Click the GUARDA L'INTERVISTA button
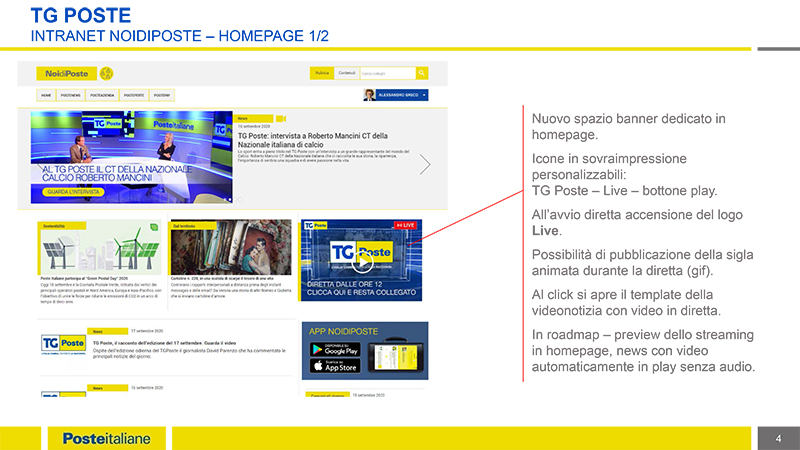 coord(73,192)
